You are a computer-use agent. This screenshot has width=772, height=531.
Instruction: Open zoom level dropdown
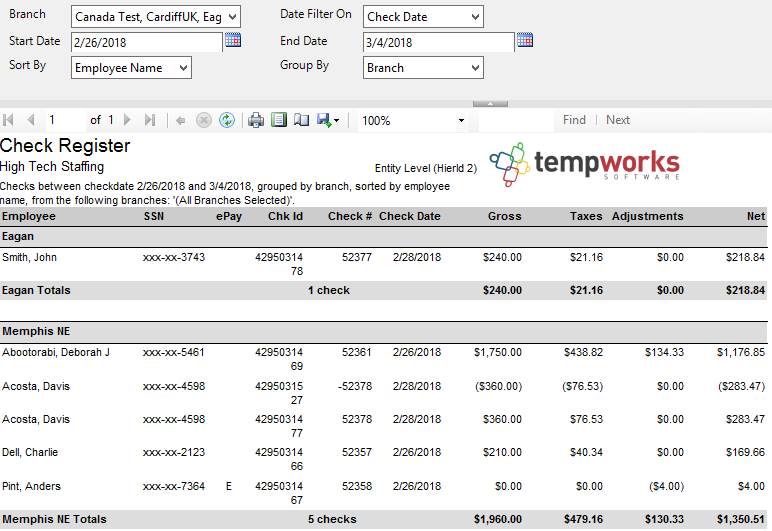(x=461, y=121)
